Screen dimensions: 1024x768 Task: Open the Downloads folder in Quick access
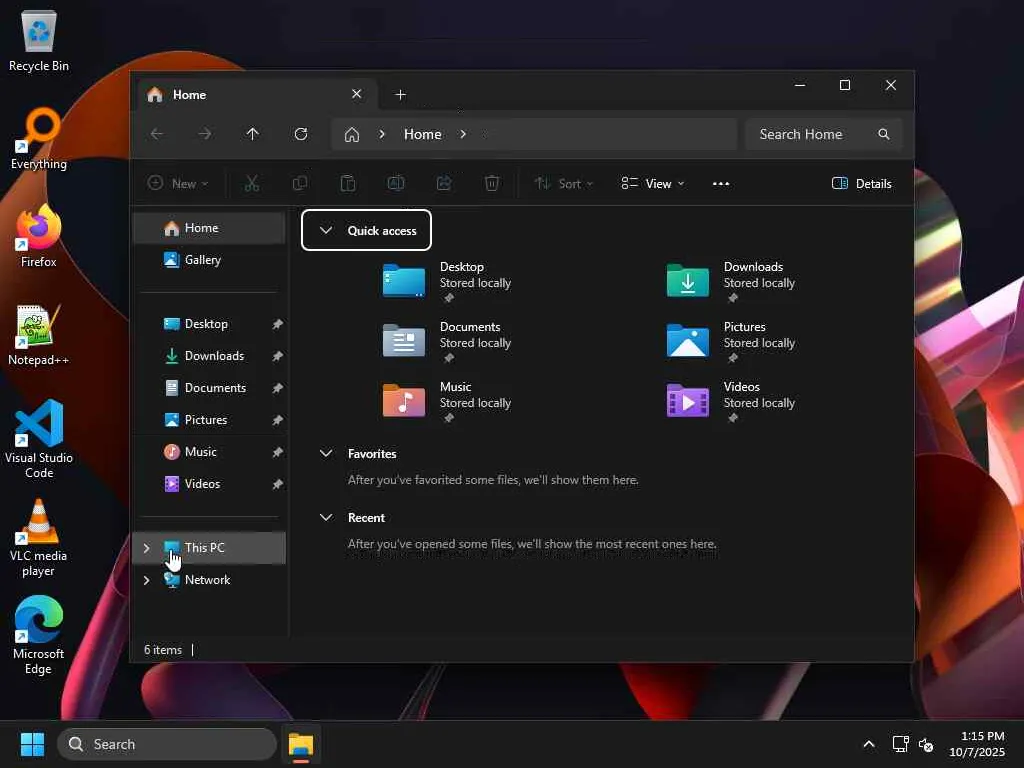(731, 281)
